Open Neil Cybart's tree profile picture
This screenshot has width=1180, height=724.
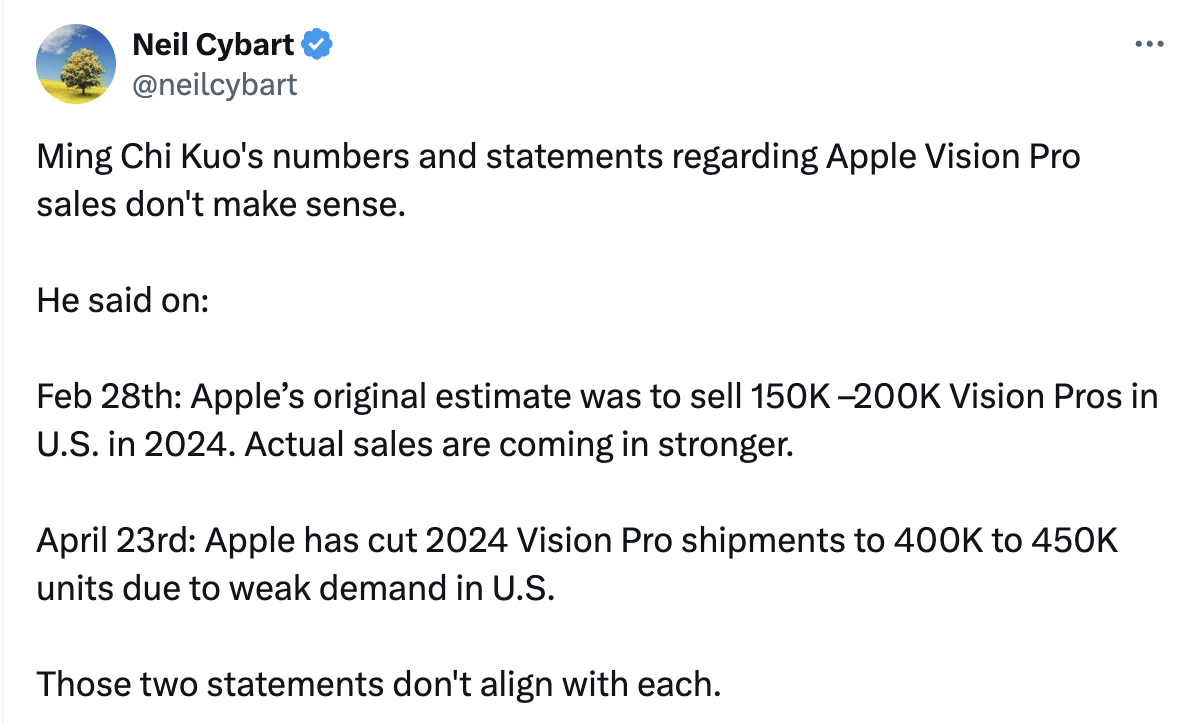[76, 64]
